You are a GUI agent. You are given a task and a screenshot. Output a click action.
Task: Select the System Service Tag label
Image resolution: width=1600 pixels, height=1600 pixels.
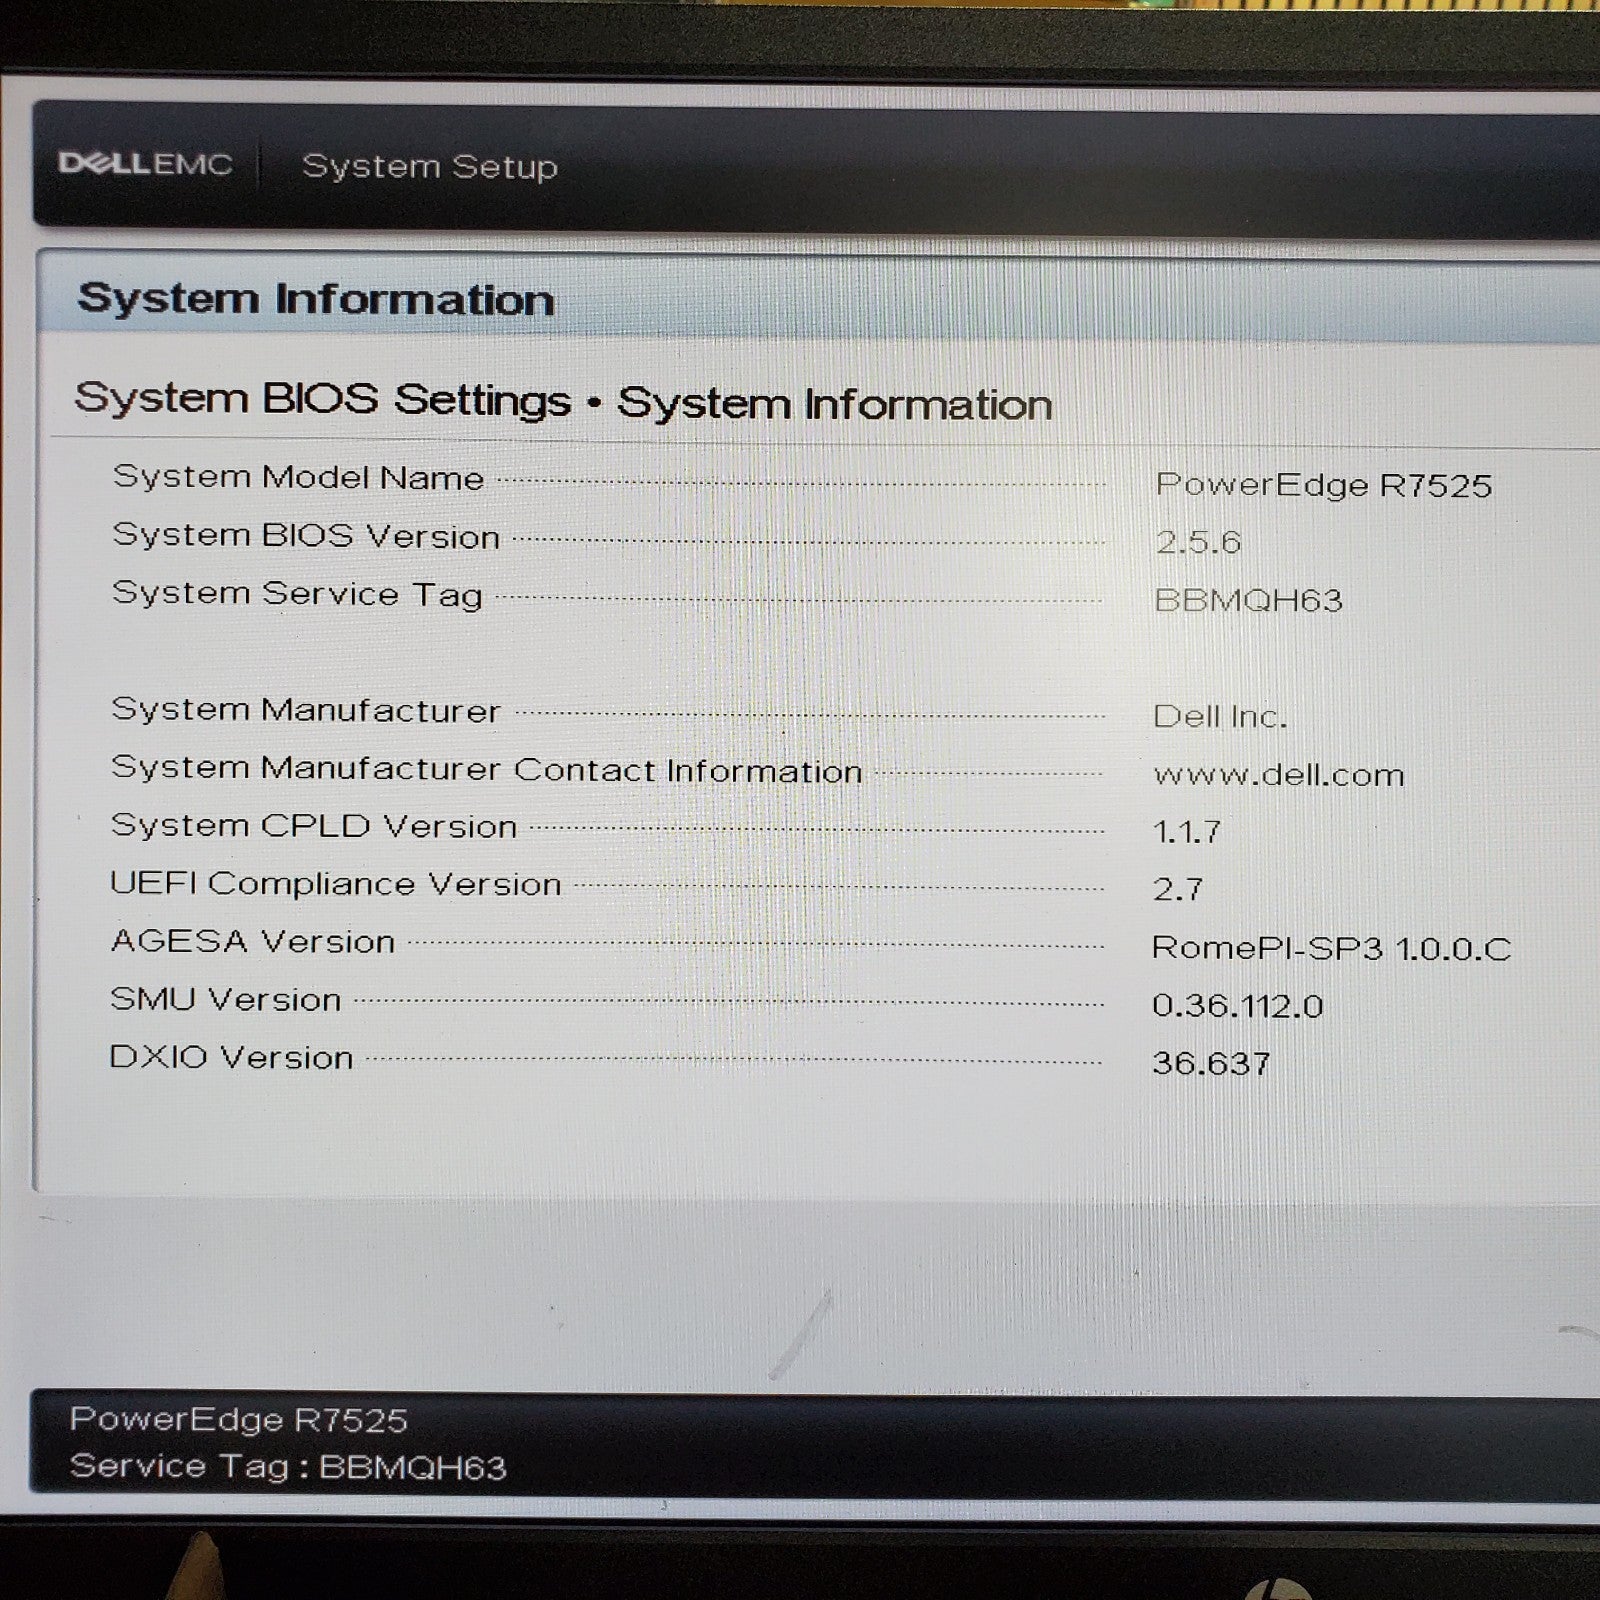pyautogui.click(x=297, y=594)
